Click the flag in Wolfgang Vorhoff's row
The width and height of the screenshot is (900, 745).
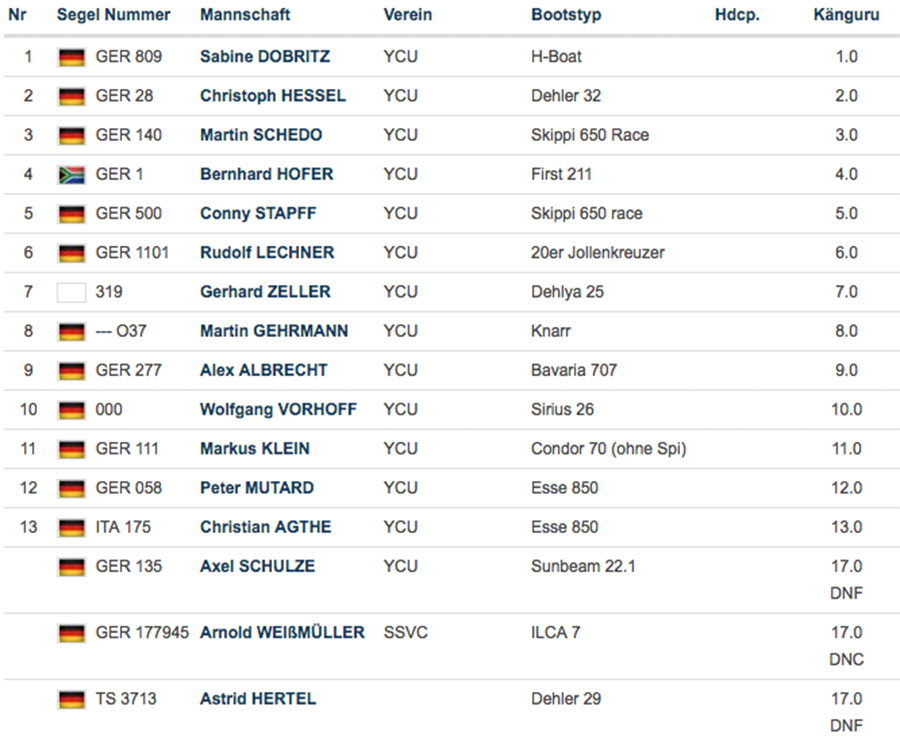point(71,410)
